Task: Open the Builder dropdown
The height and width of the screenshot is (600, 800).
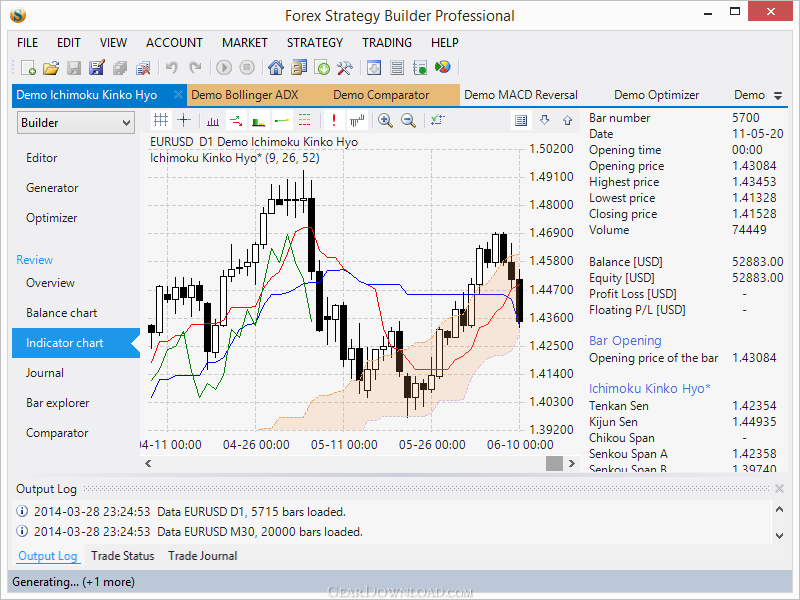Action: pyautogui.click(x=76, y=123)
